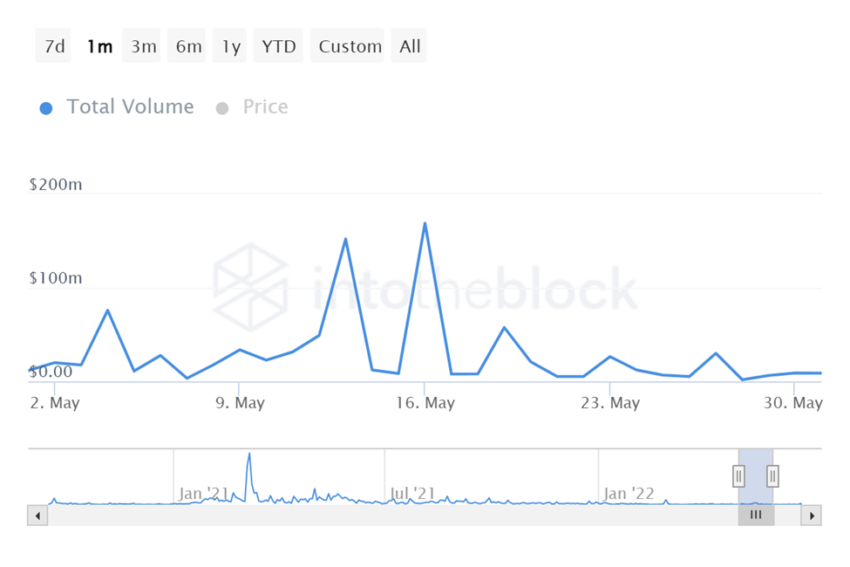This screenshot has height=567, width=850.
Task: Toggle the Total Volume series
Action: (130, 107)
